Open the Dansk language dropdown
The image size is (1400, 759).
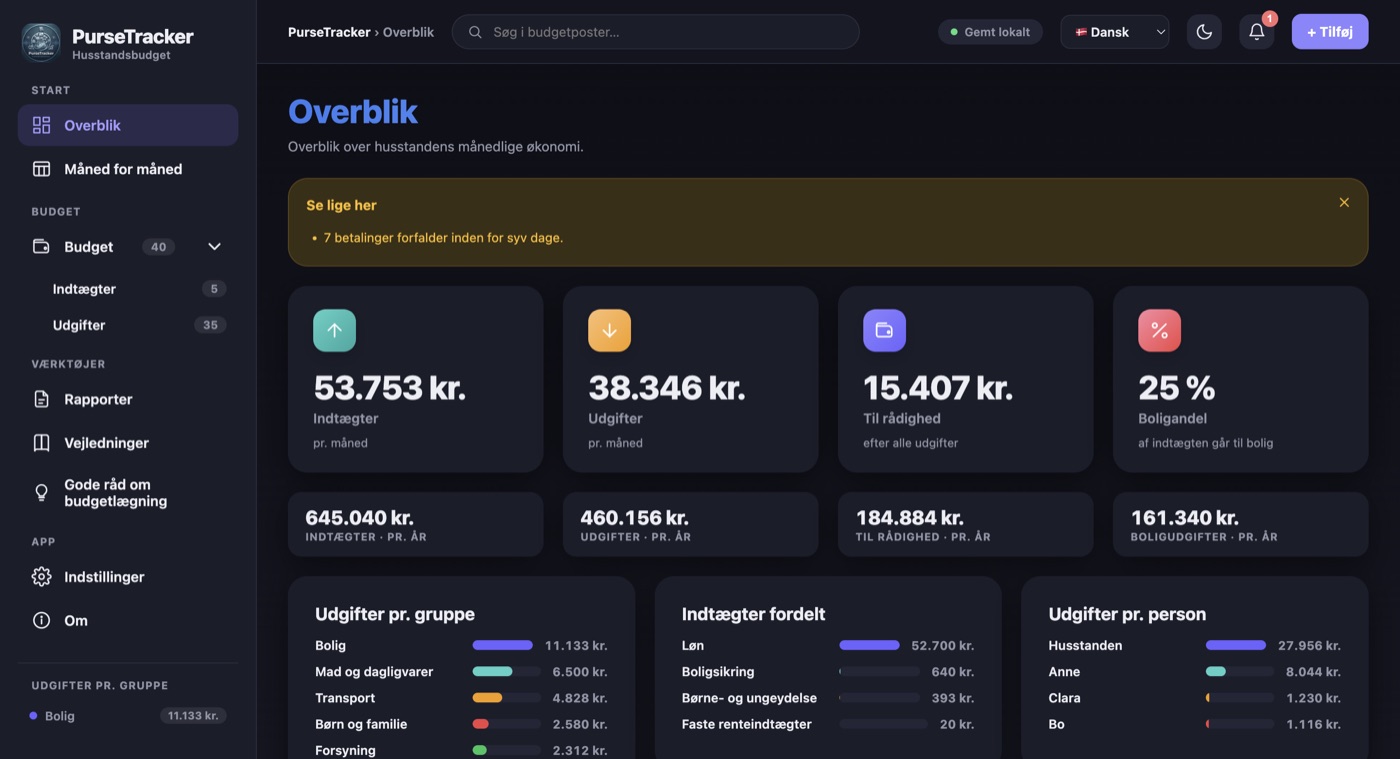pos(1115,32)
